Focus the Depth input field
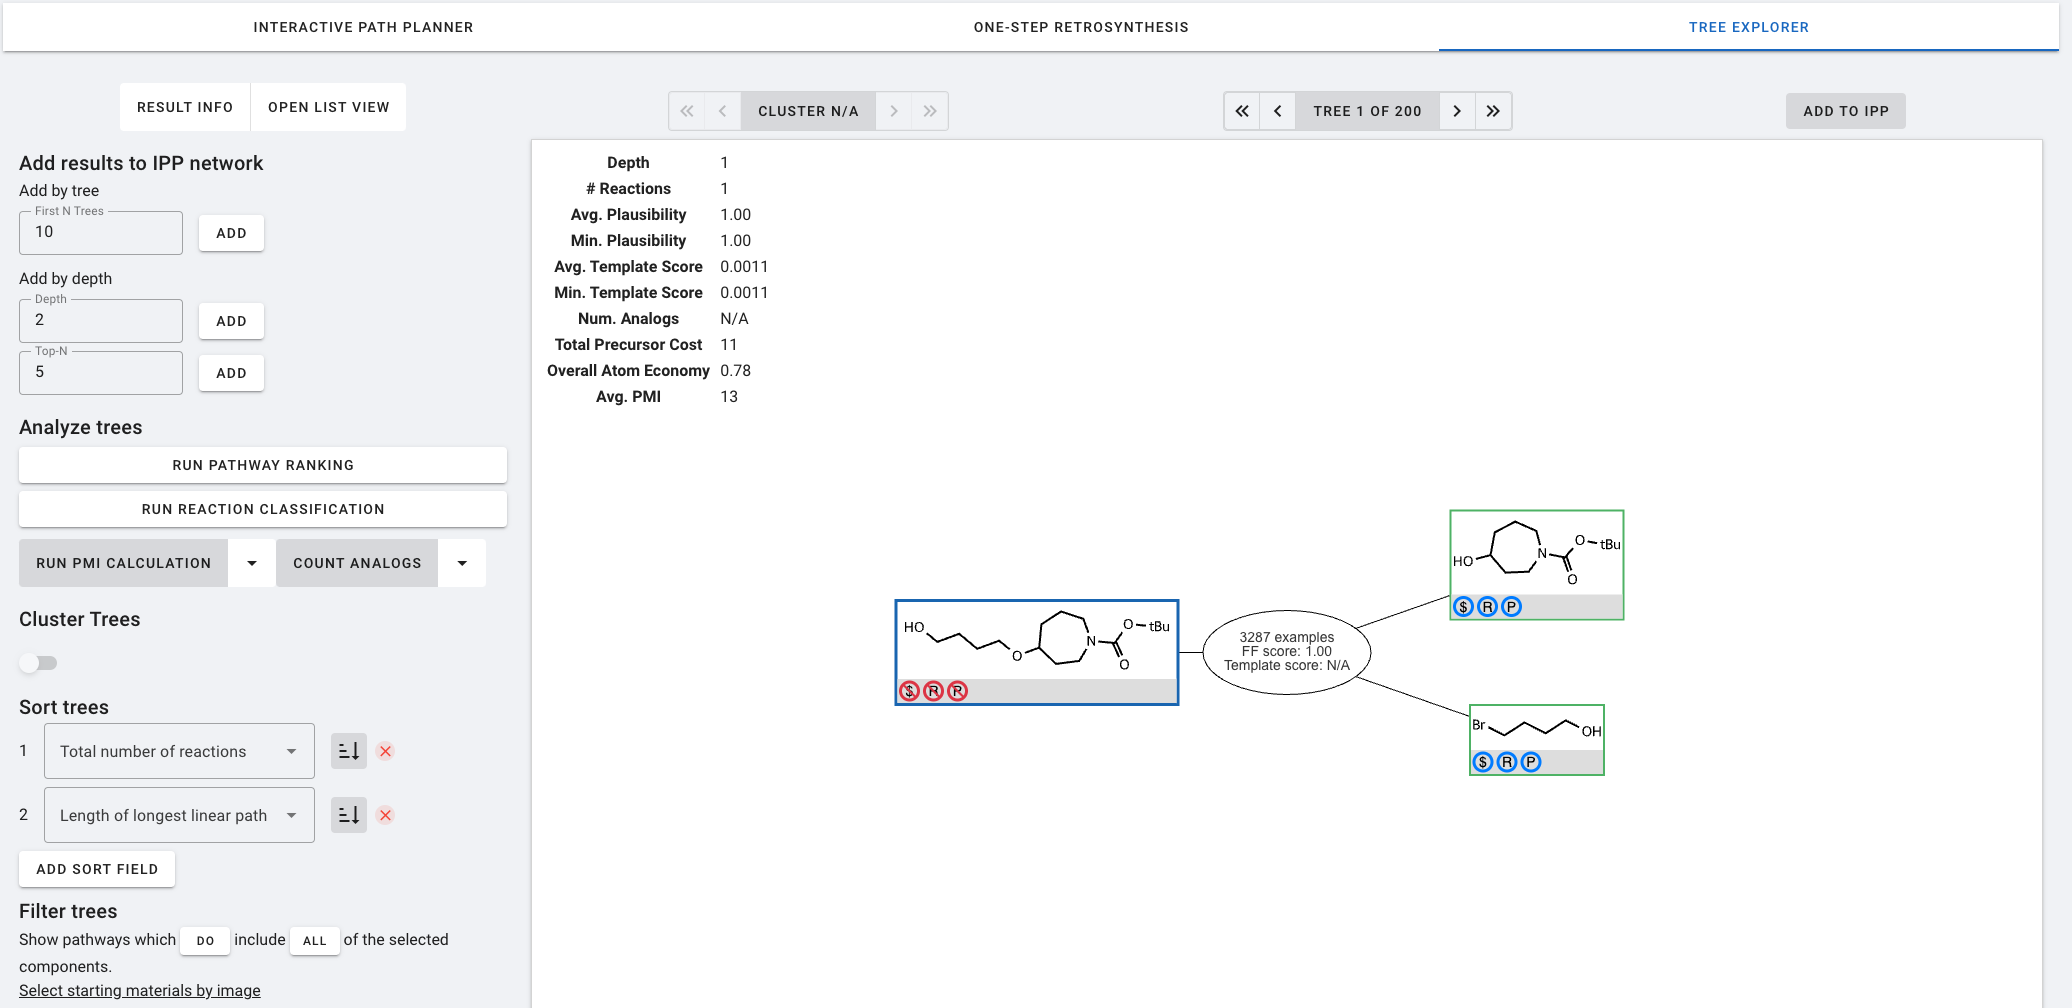 pos(101,320)
